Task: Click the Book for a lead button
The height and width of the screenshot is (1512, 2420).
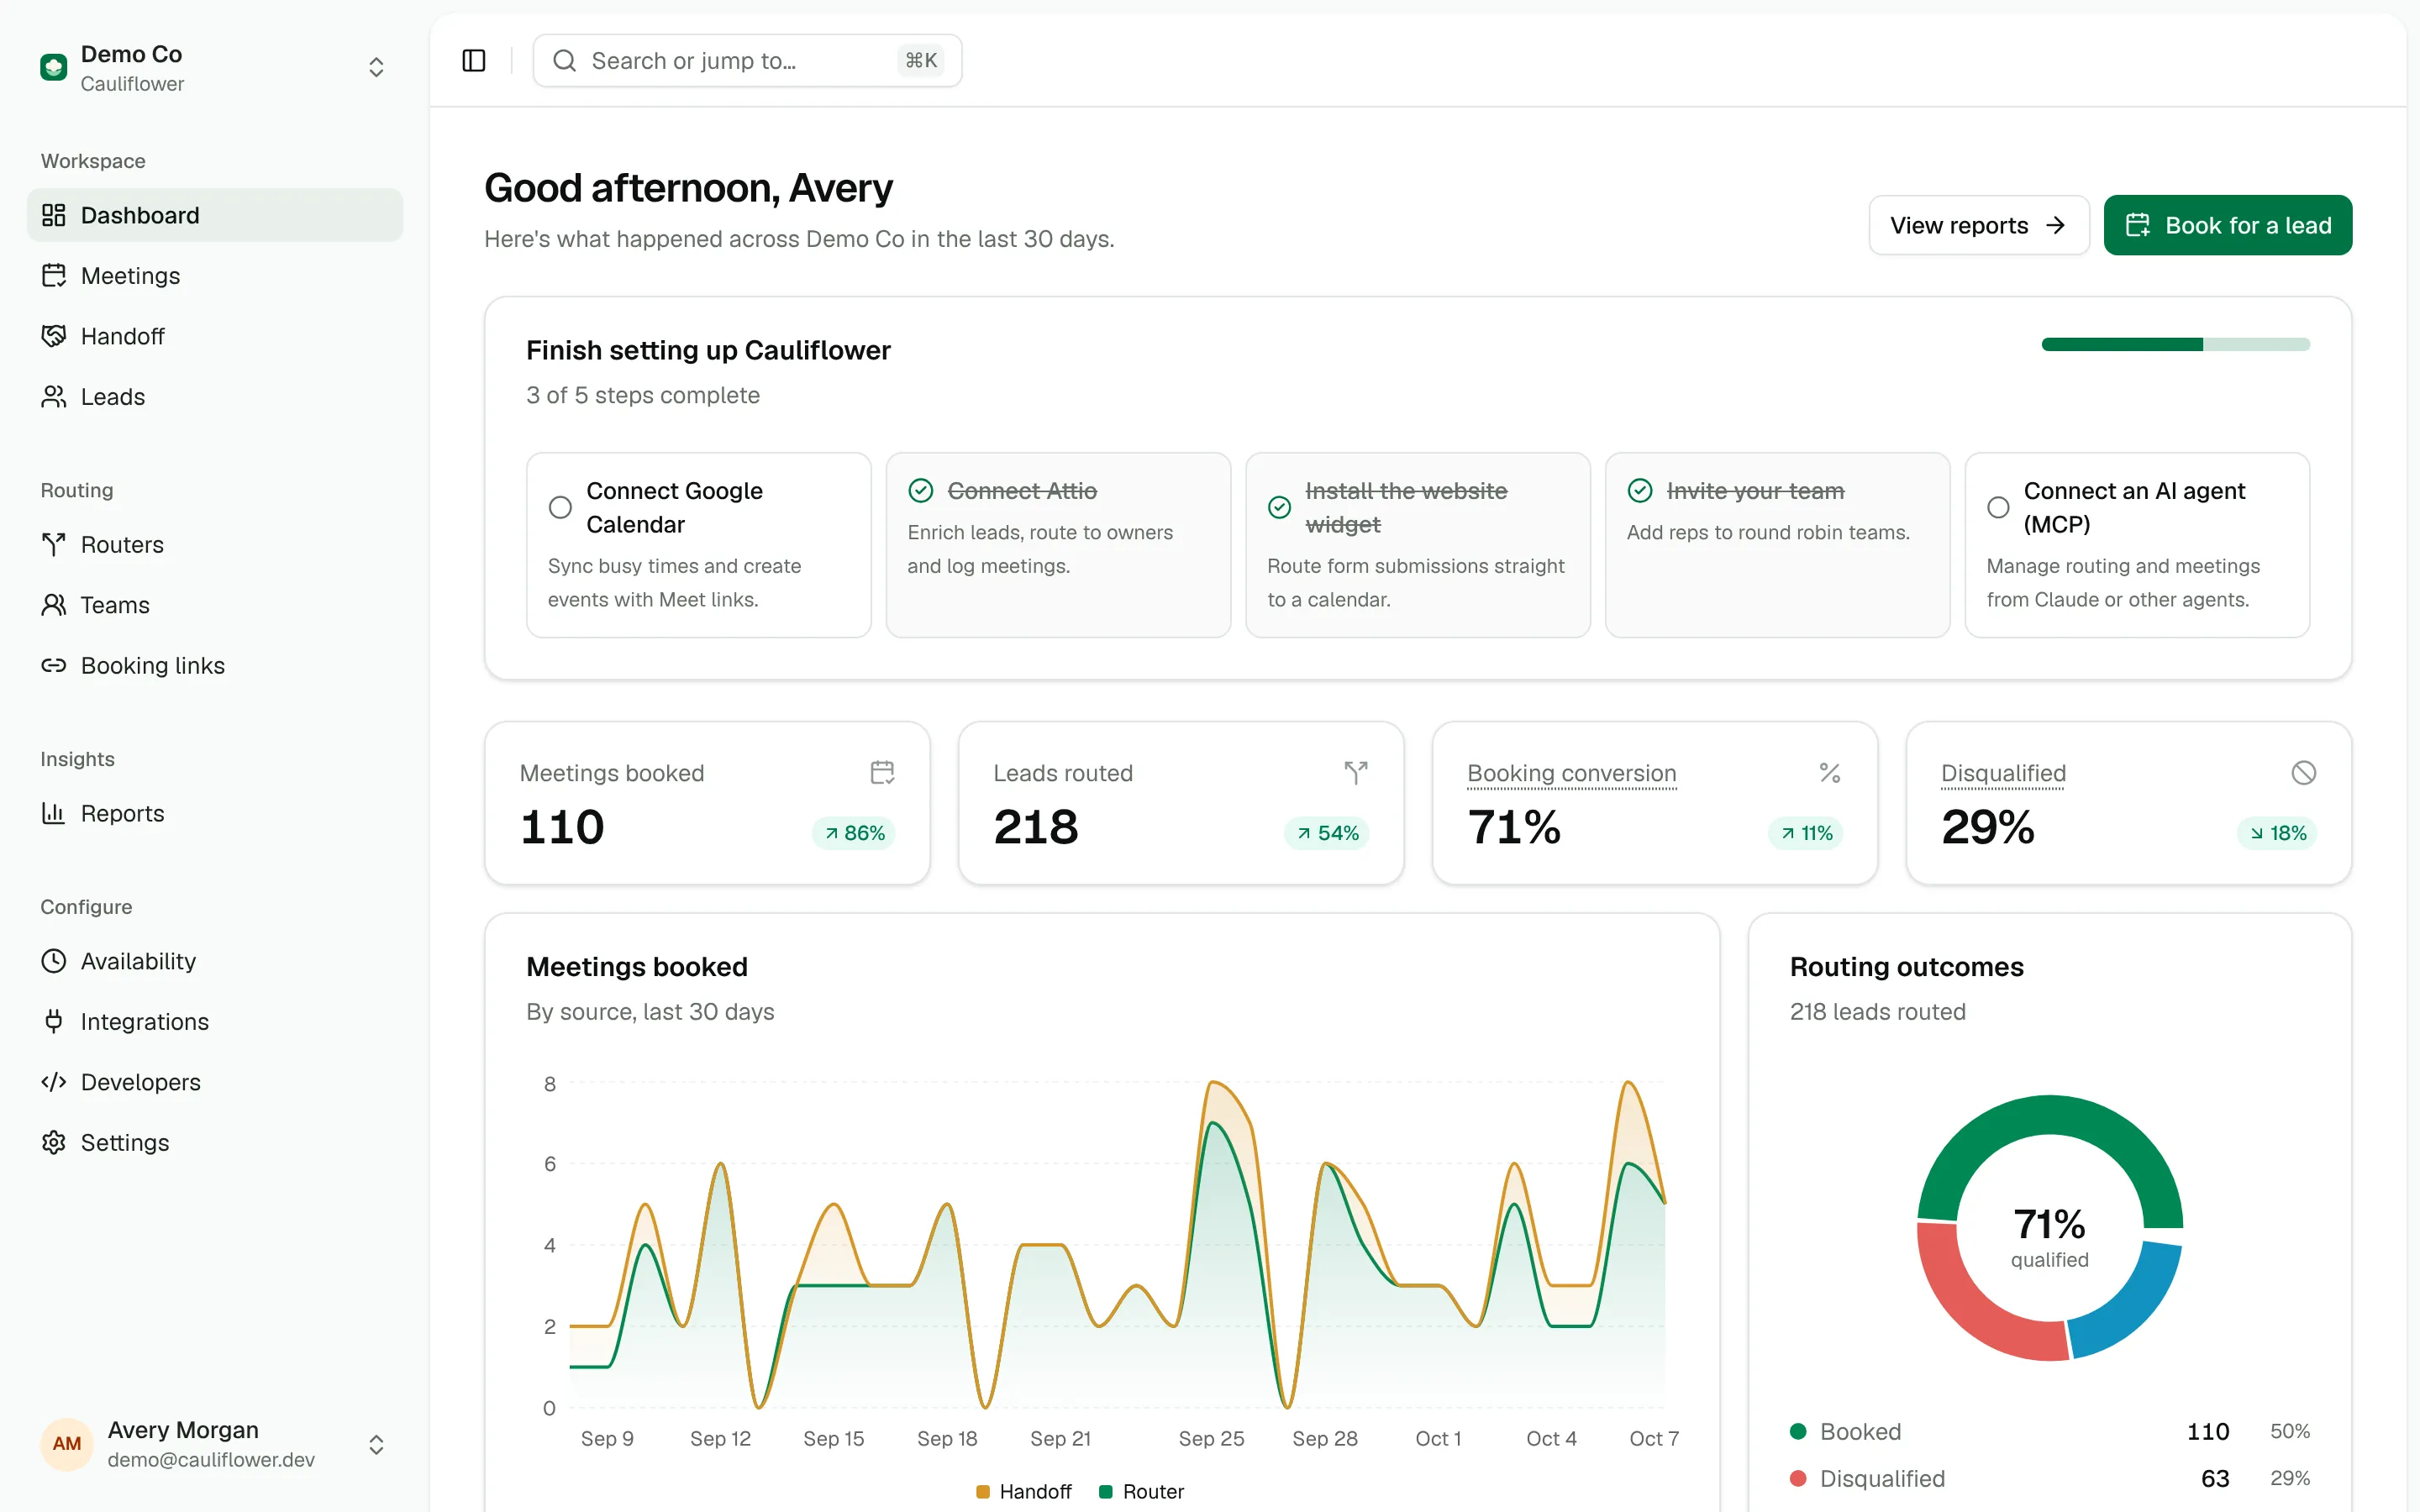Action: [x=2228, y=225]
